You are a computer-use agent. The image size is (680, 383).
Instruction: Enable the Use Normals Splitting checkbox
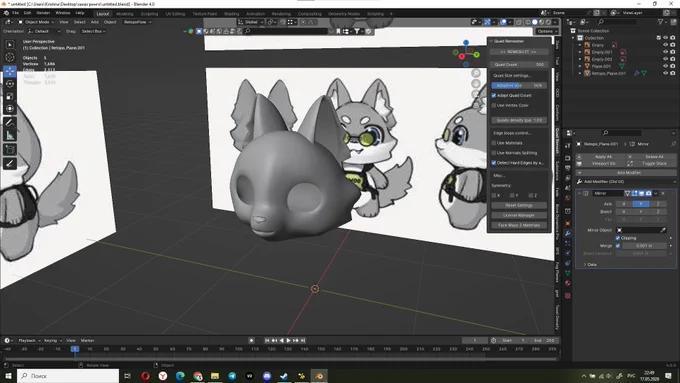(x=494, y=153)
